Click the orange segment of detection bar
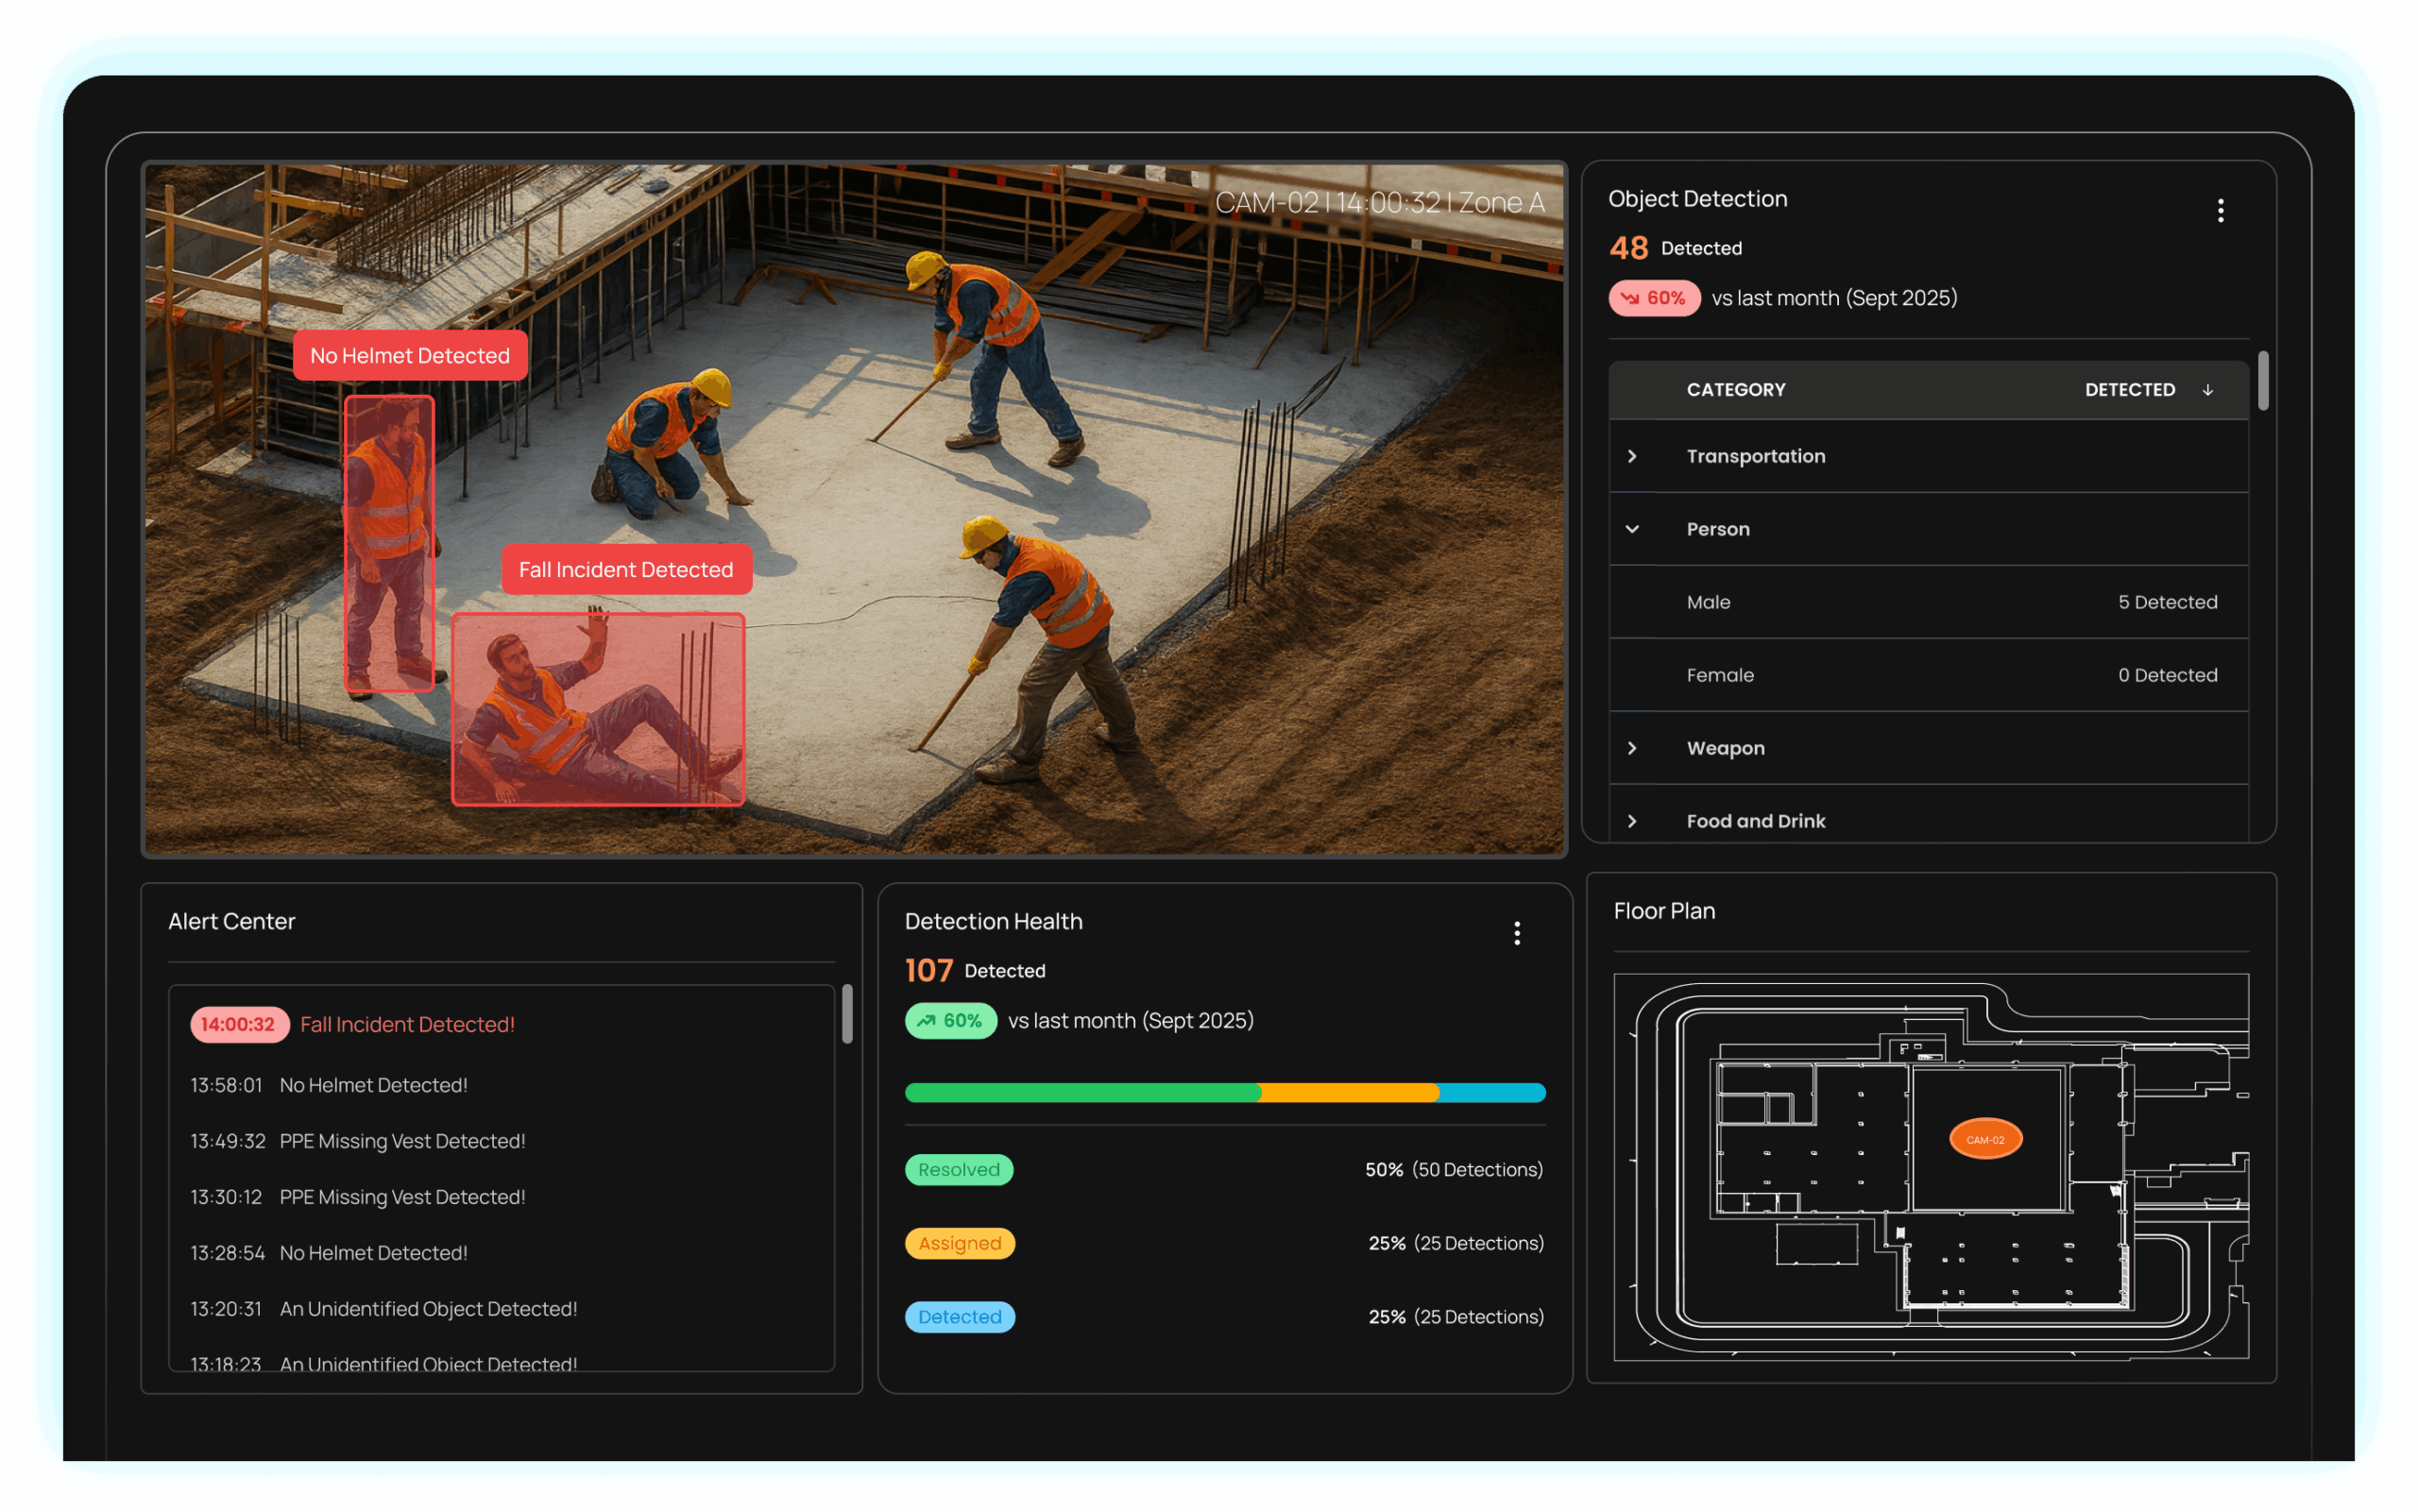 coord(1348,1093)
